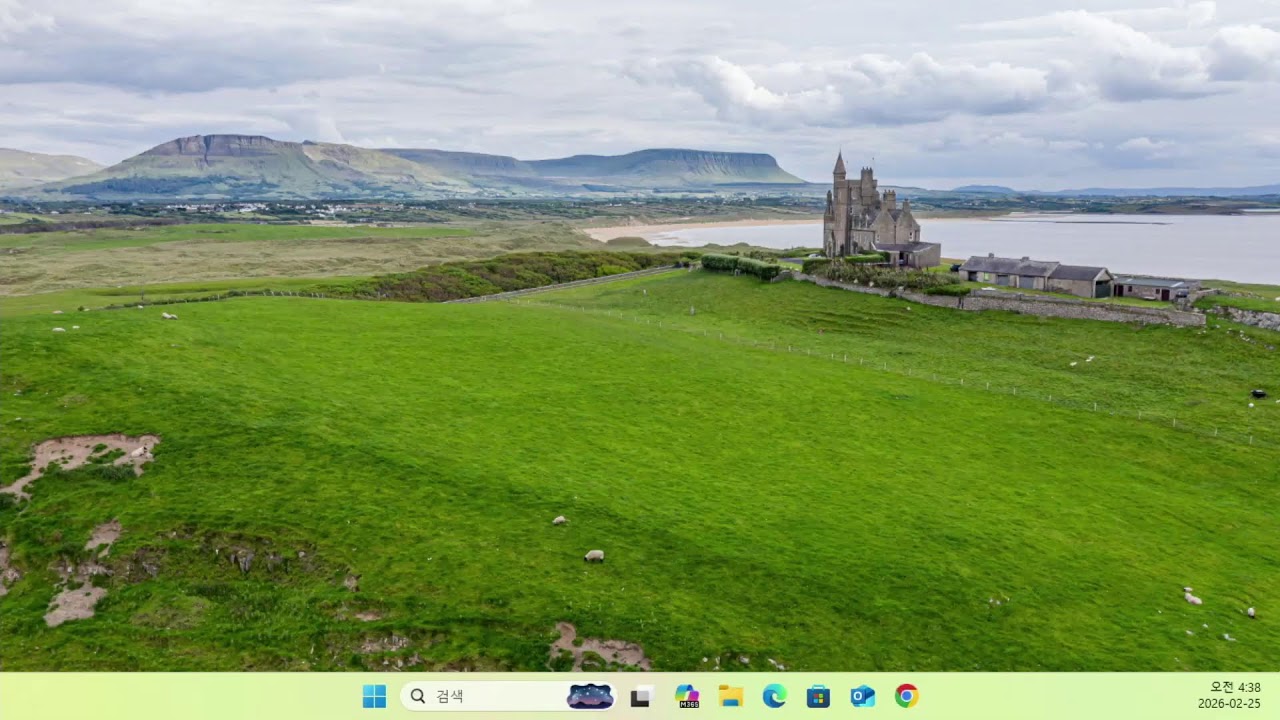Open File Explorer from the taskbar
This screenshot has width=1280, height=720.
pos(731,696)
